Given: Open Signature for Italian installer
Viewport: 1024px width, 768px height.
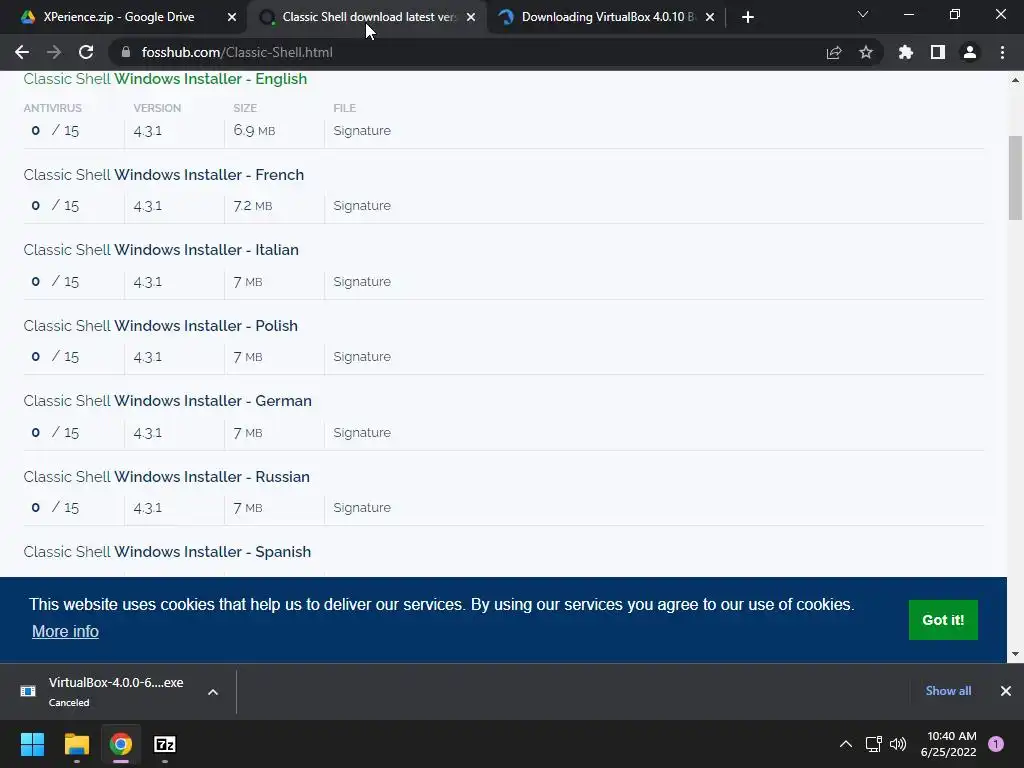Looking at the screenshot, I should click(362, 281).
